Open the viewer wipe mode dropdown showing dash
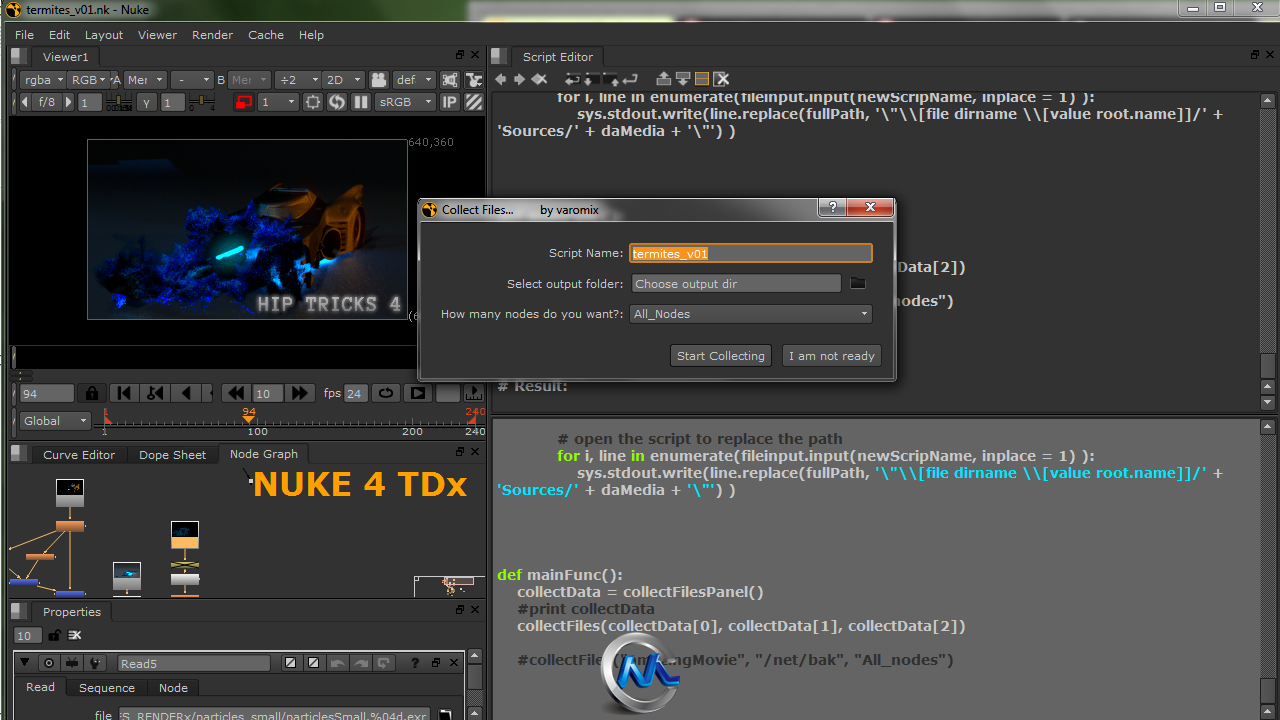Viewport: 1280px width, 720px height. point(192,80)
